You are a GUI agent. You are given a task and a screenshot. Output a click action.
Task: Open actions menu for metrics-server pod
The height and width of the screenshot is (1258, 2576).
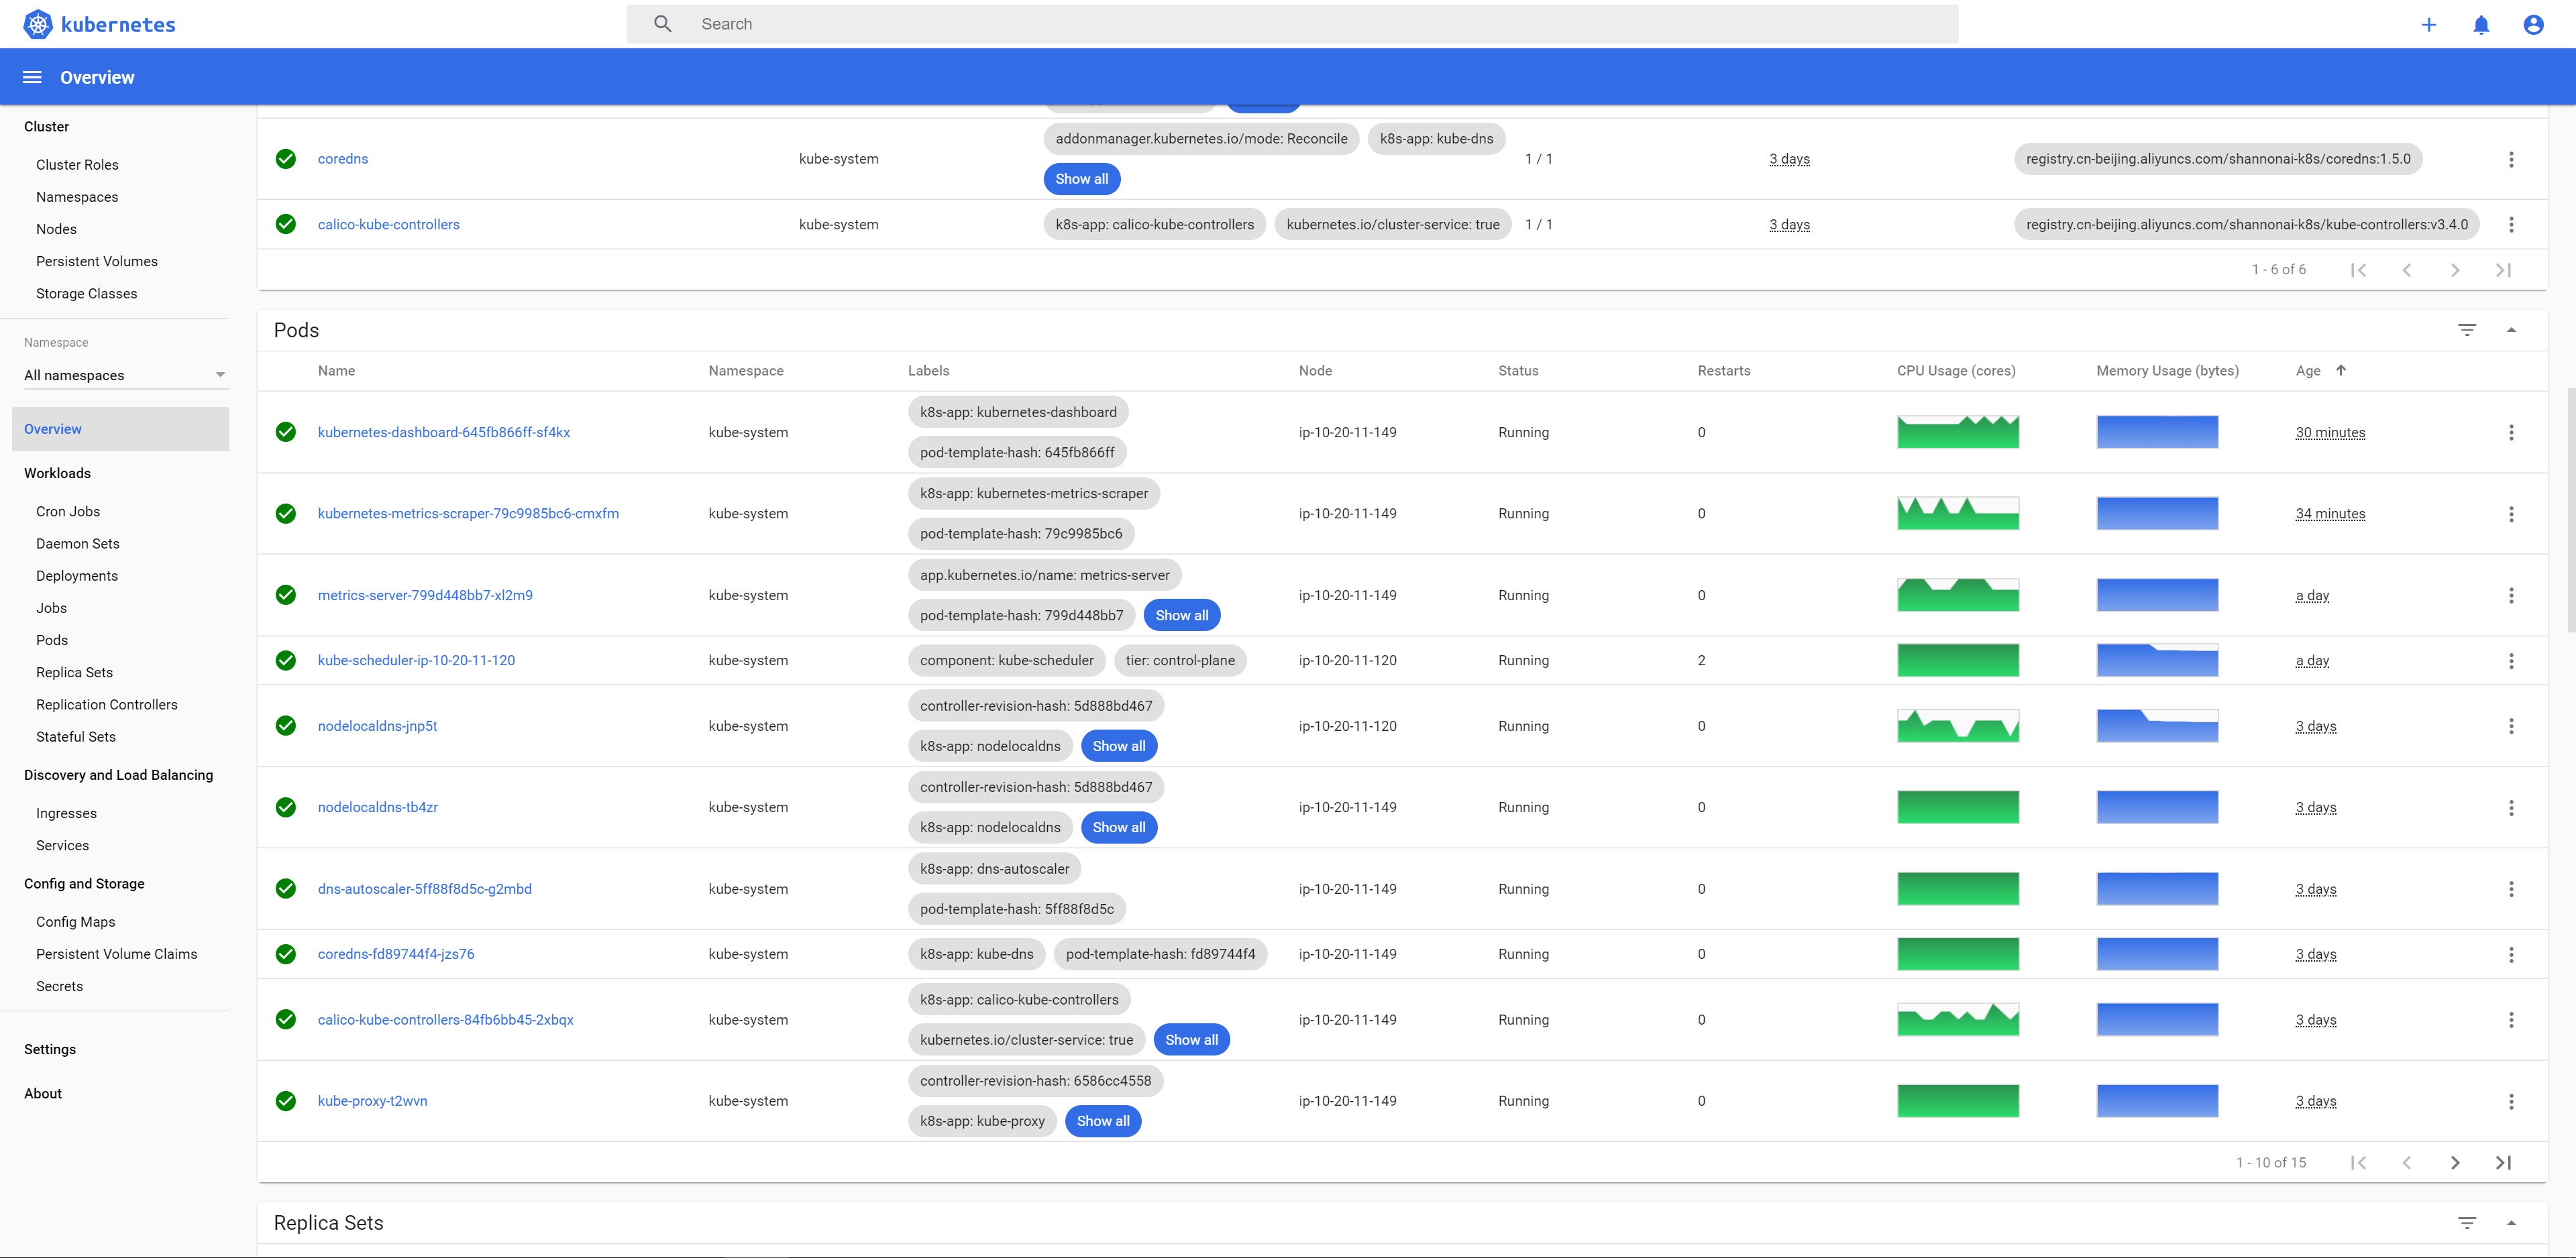[x=2511, y=595]
